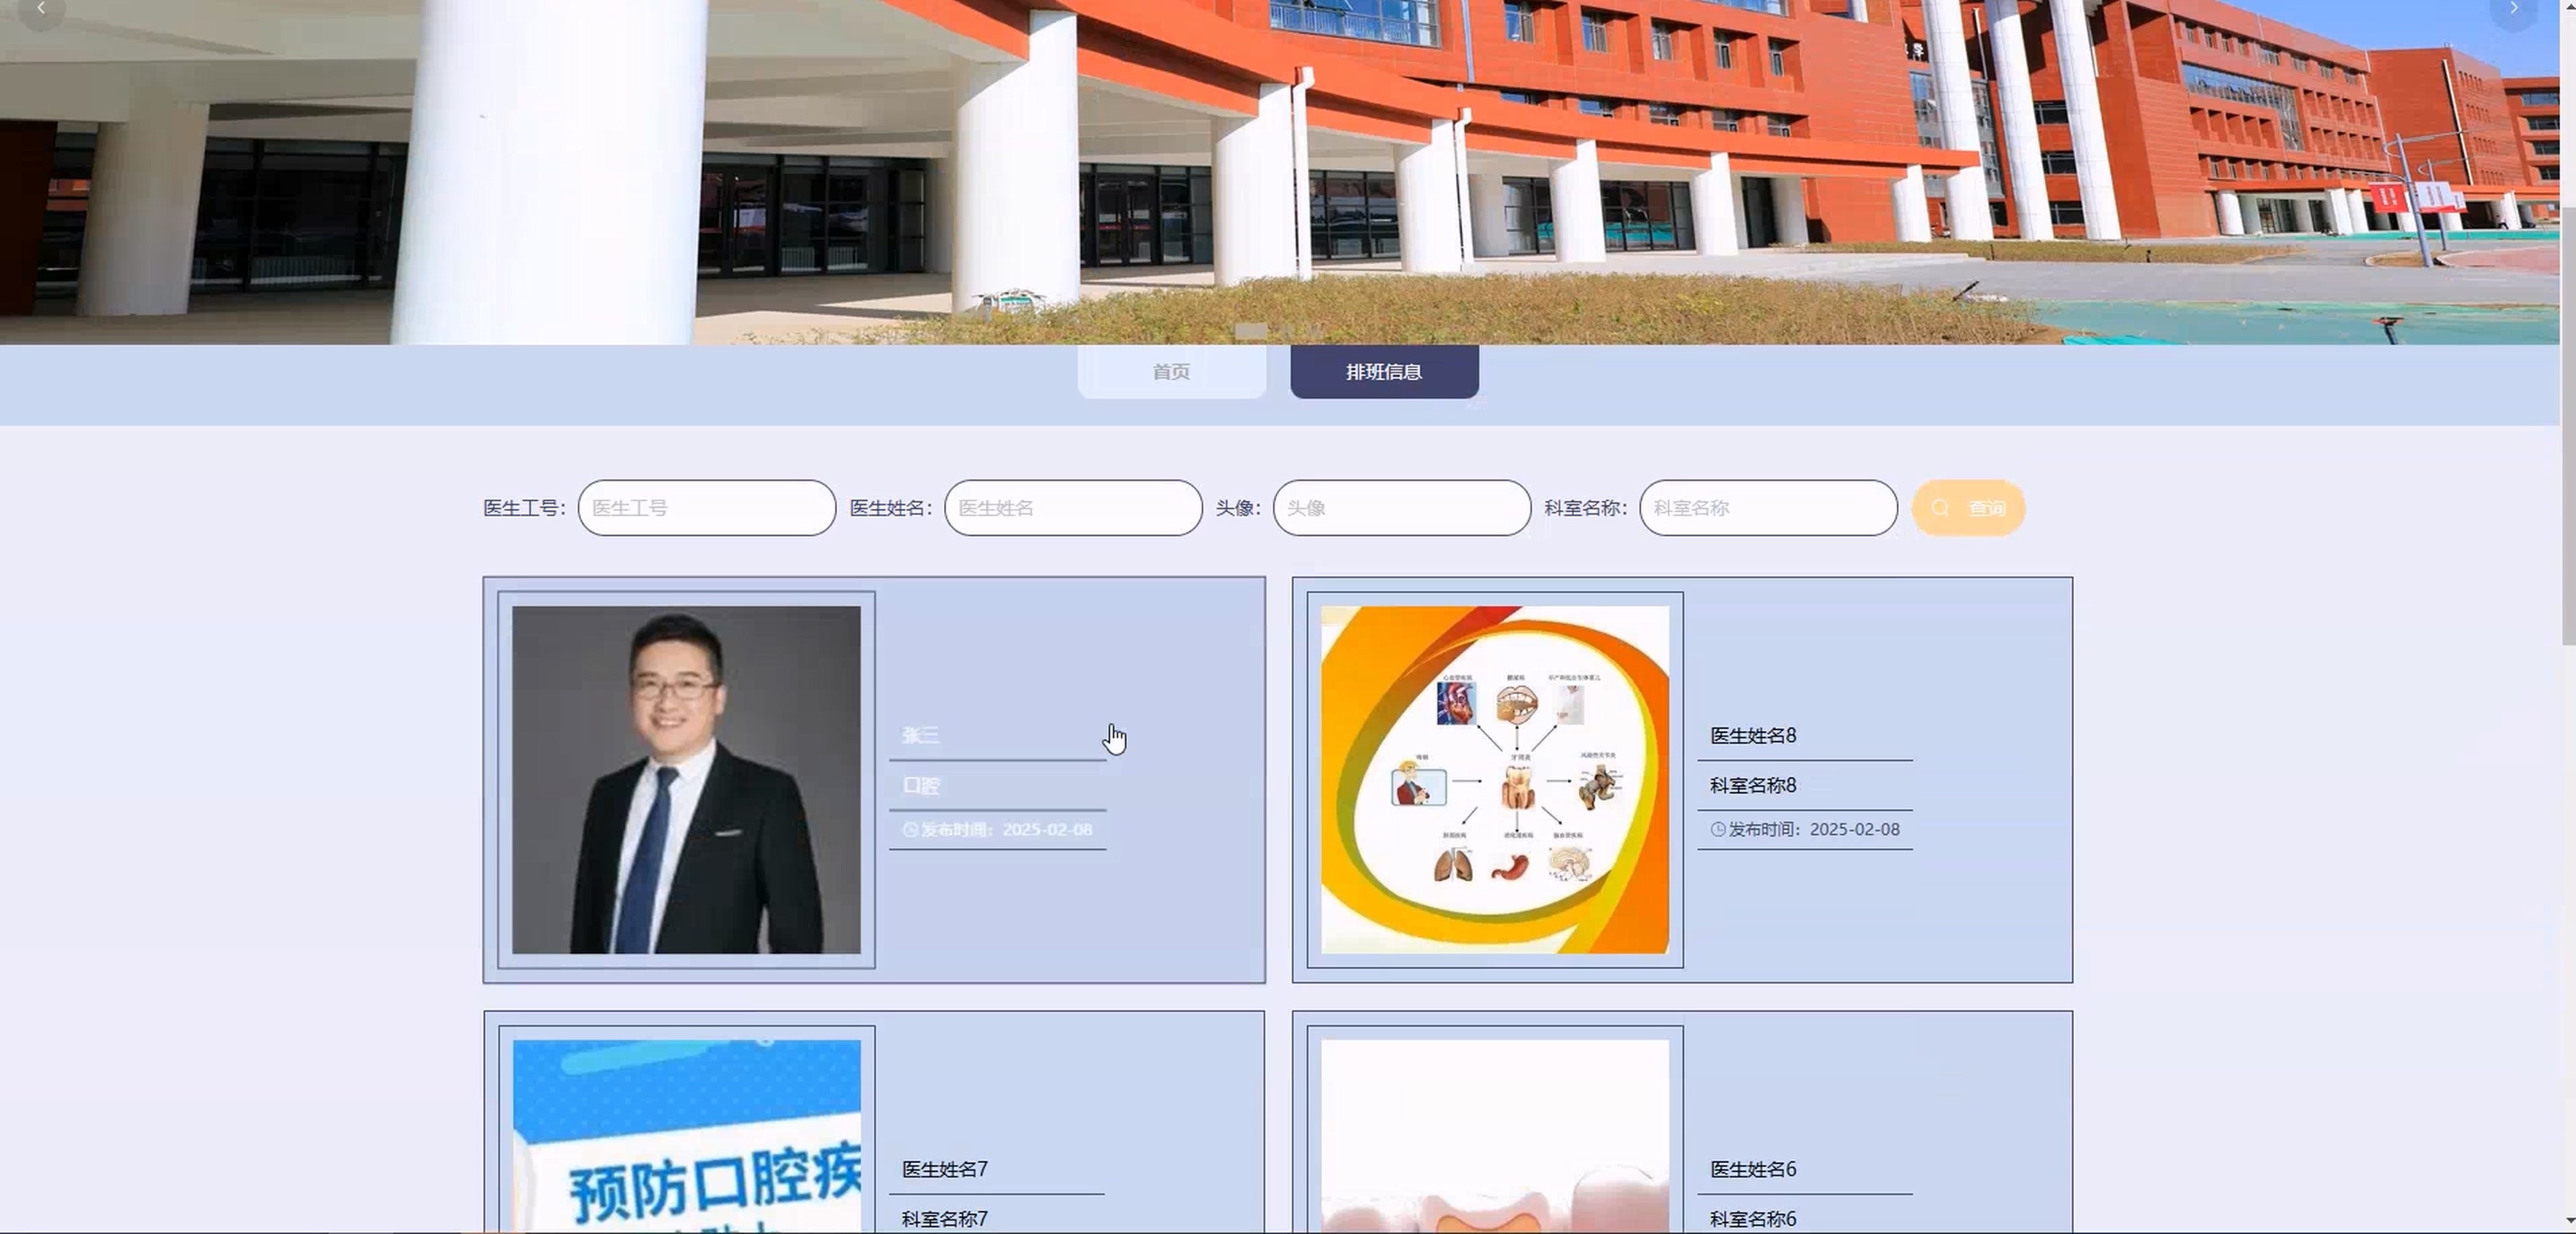This screenshot has width=2576, height=1234.
Task: Click the magnifier icon on 查询 button
Action: [1940, 508]
